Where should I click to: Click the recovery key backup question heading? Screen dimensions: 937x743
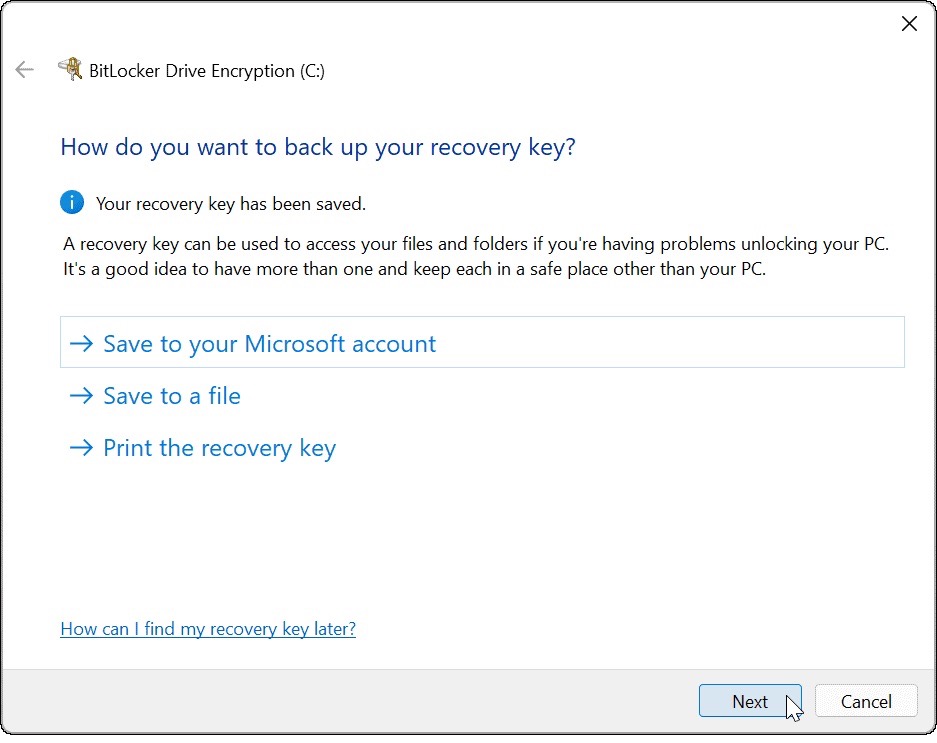318,147
